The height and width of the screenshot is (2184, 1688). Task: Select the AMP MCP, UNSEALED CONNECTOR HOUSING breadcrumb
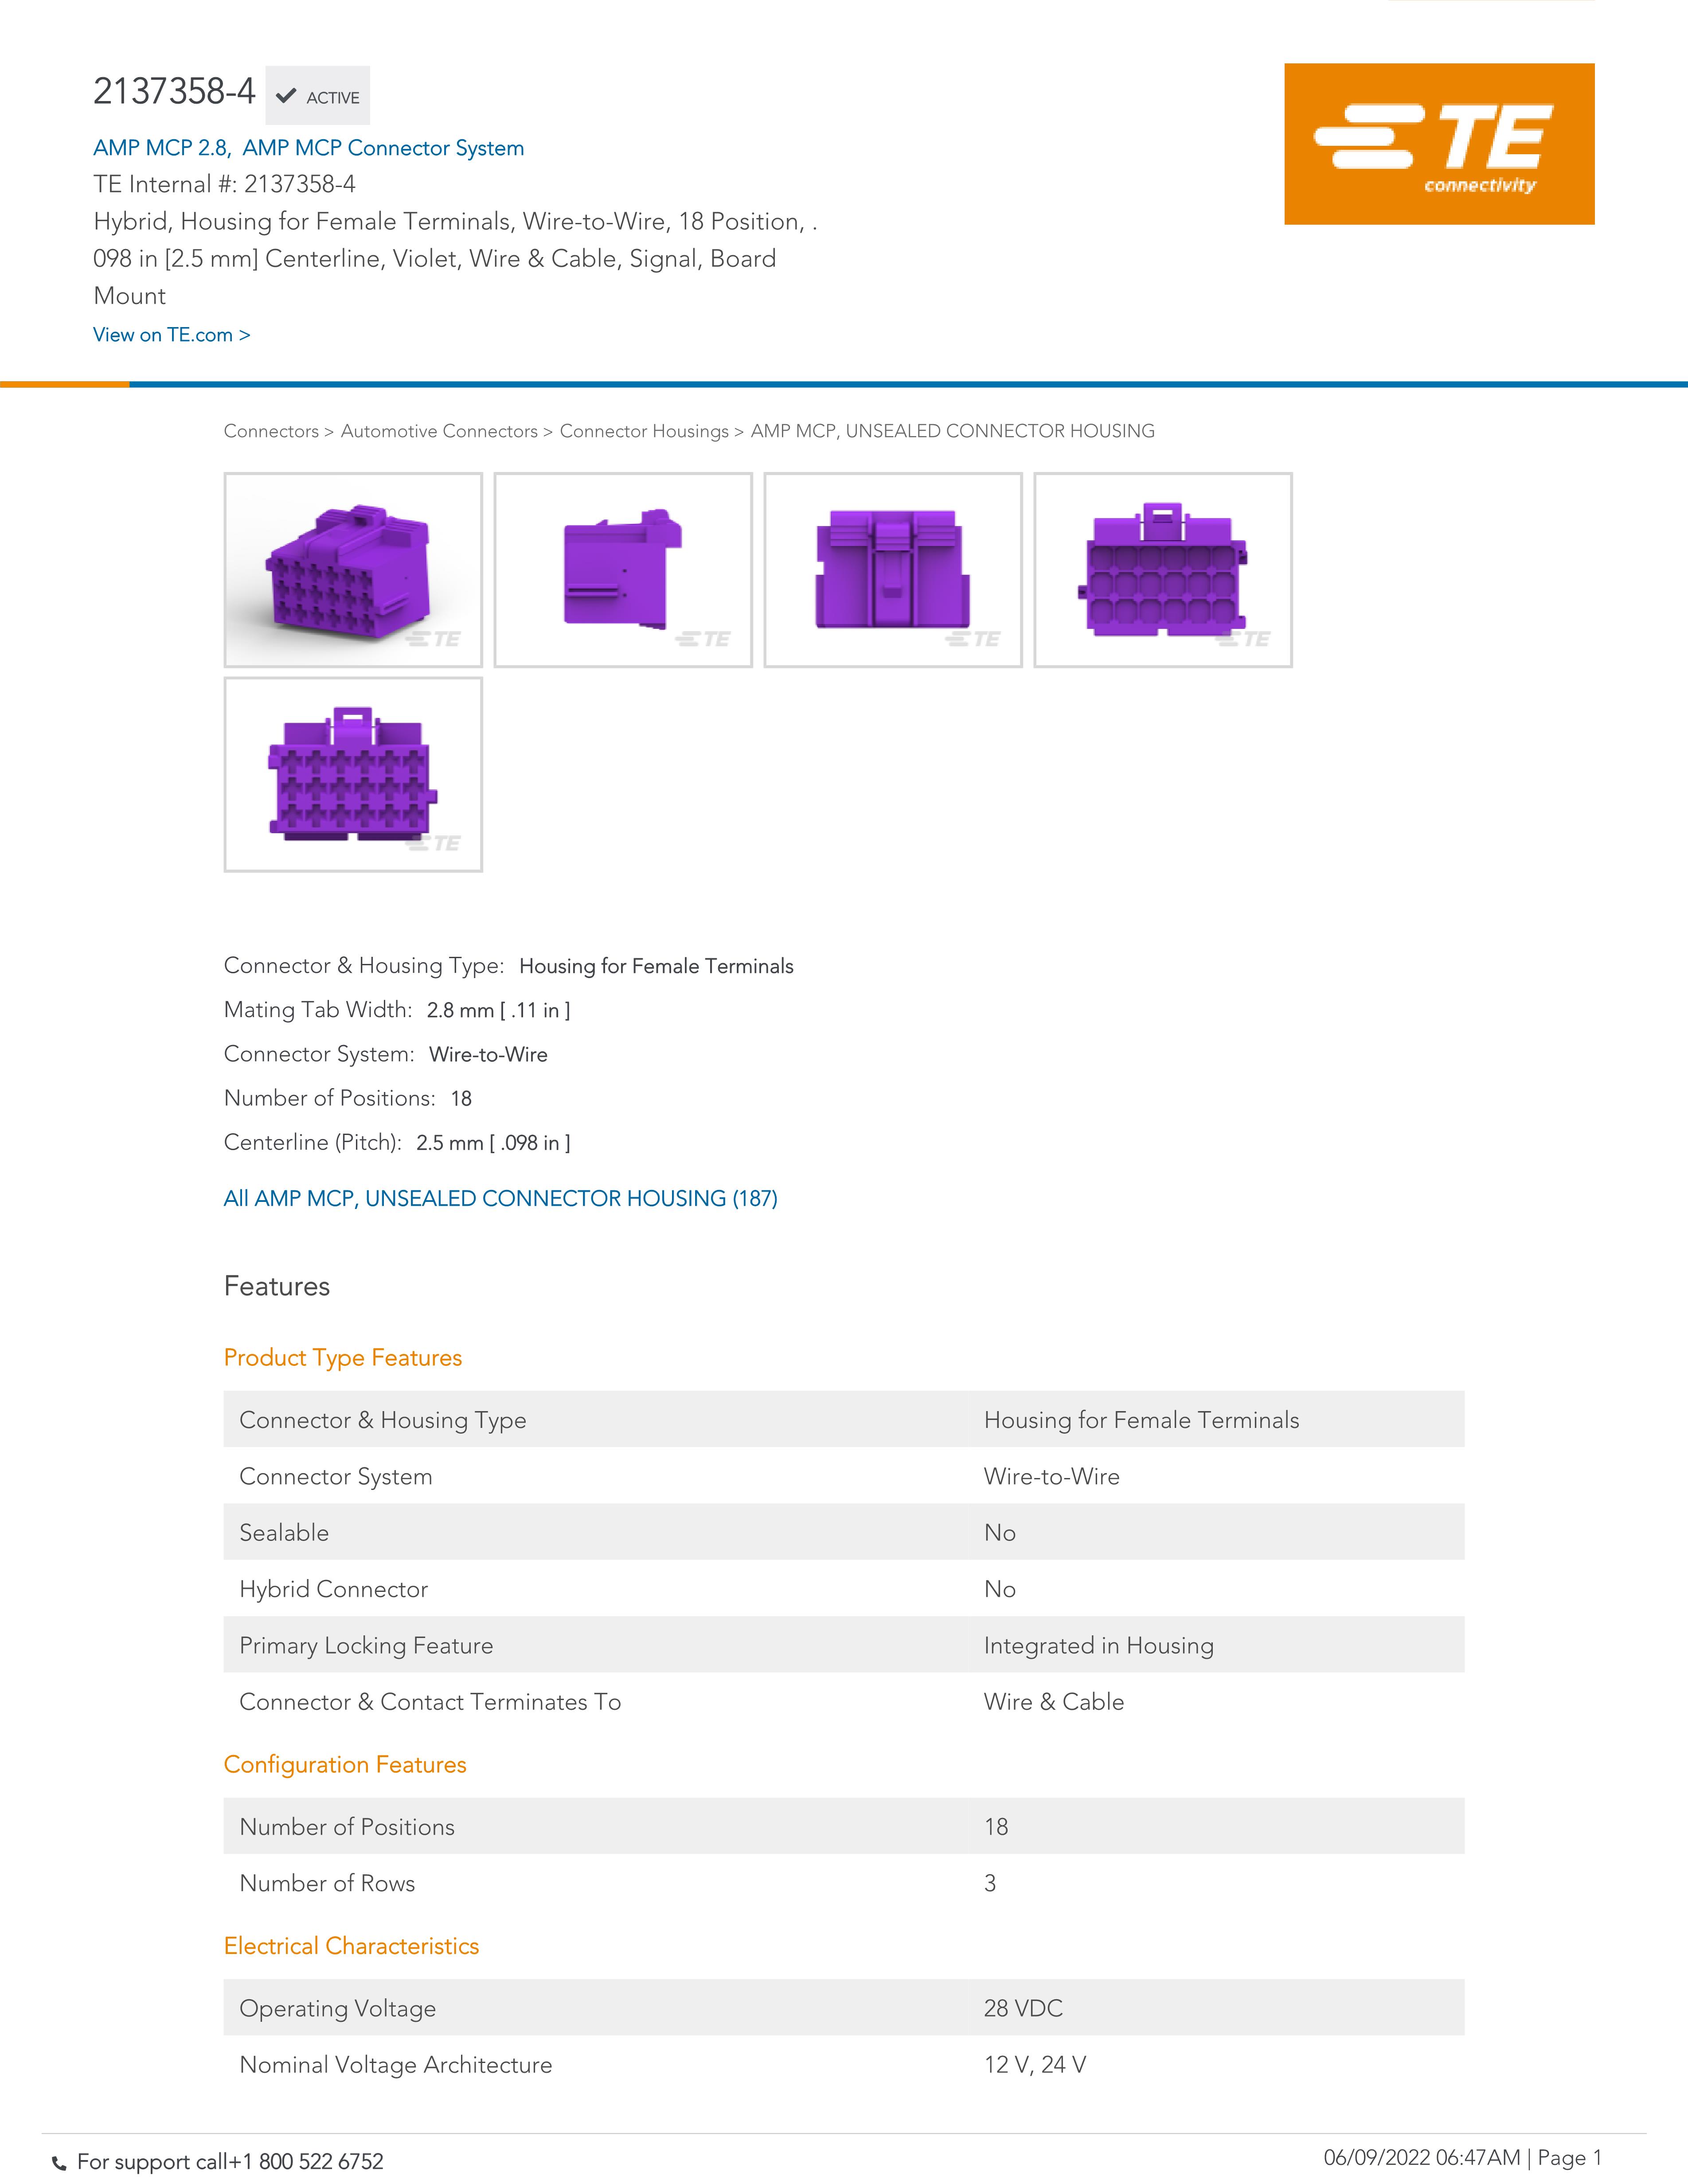click(952, 431)
